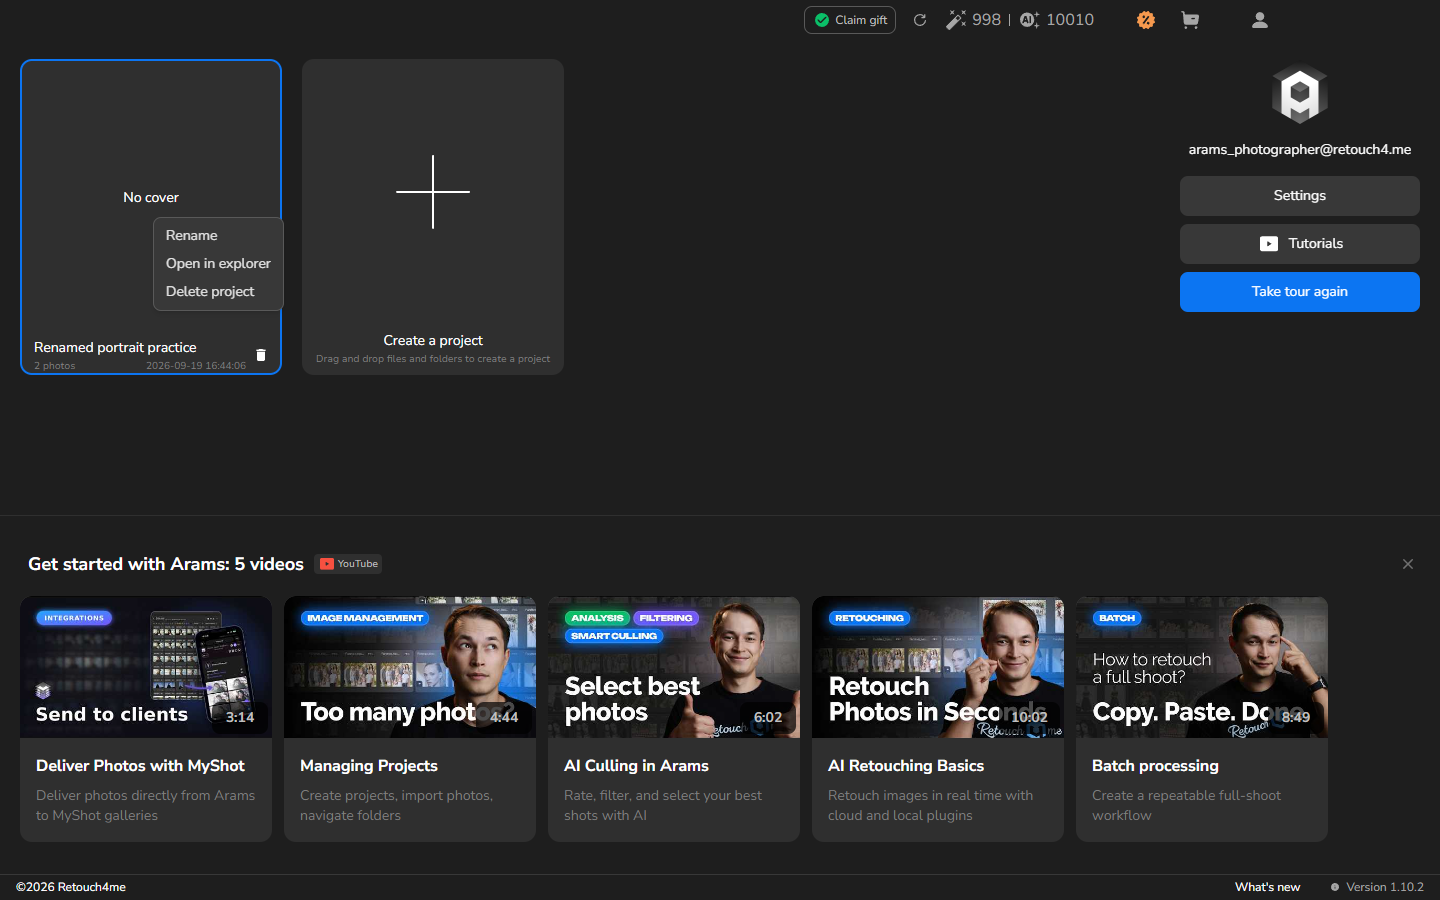This screenshot has height=900, width=1440.
Task: Click the Renamed portrait practice project name
Action: pyautogui.click(x=115, y=347)
